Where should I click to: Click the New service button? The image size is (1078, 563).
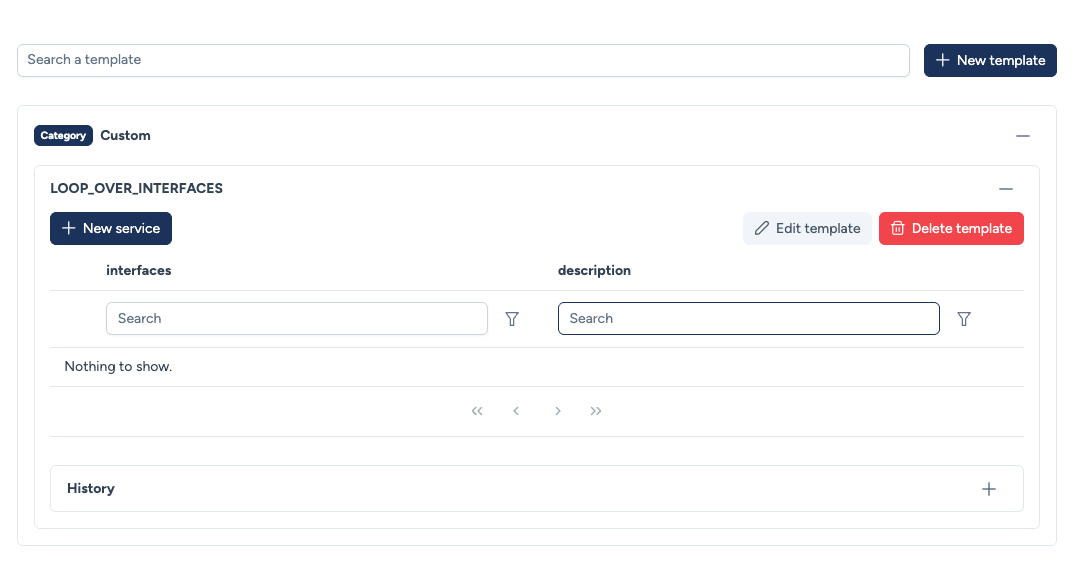click(111, 228)
